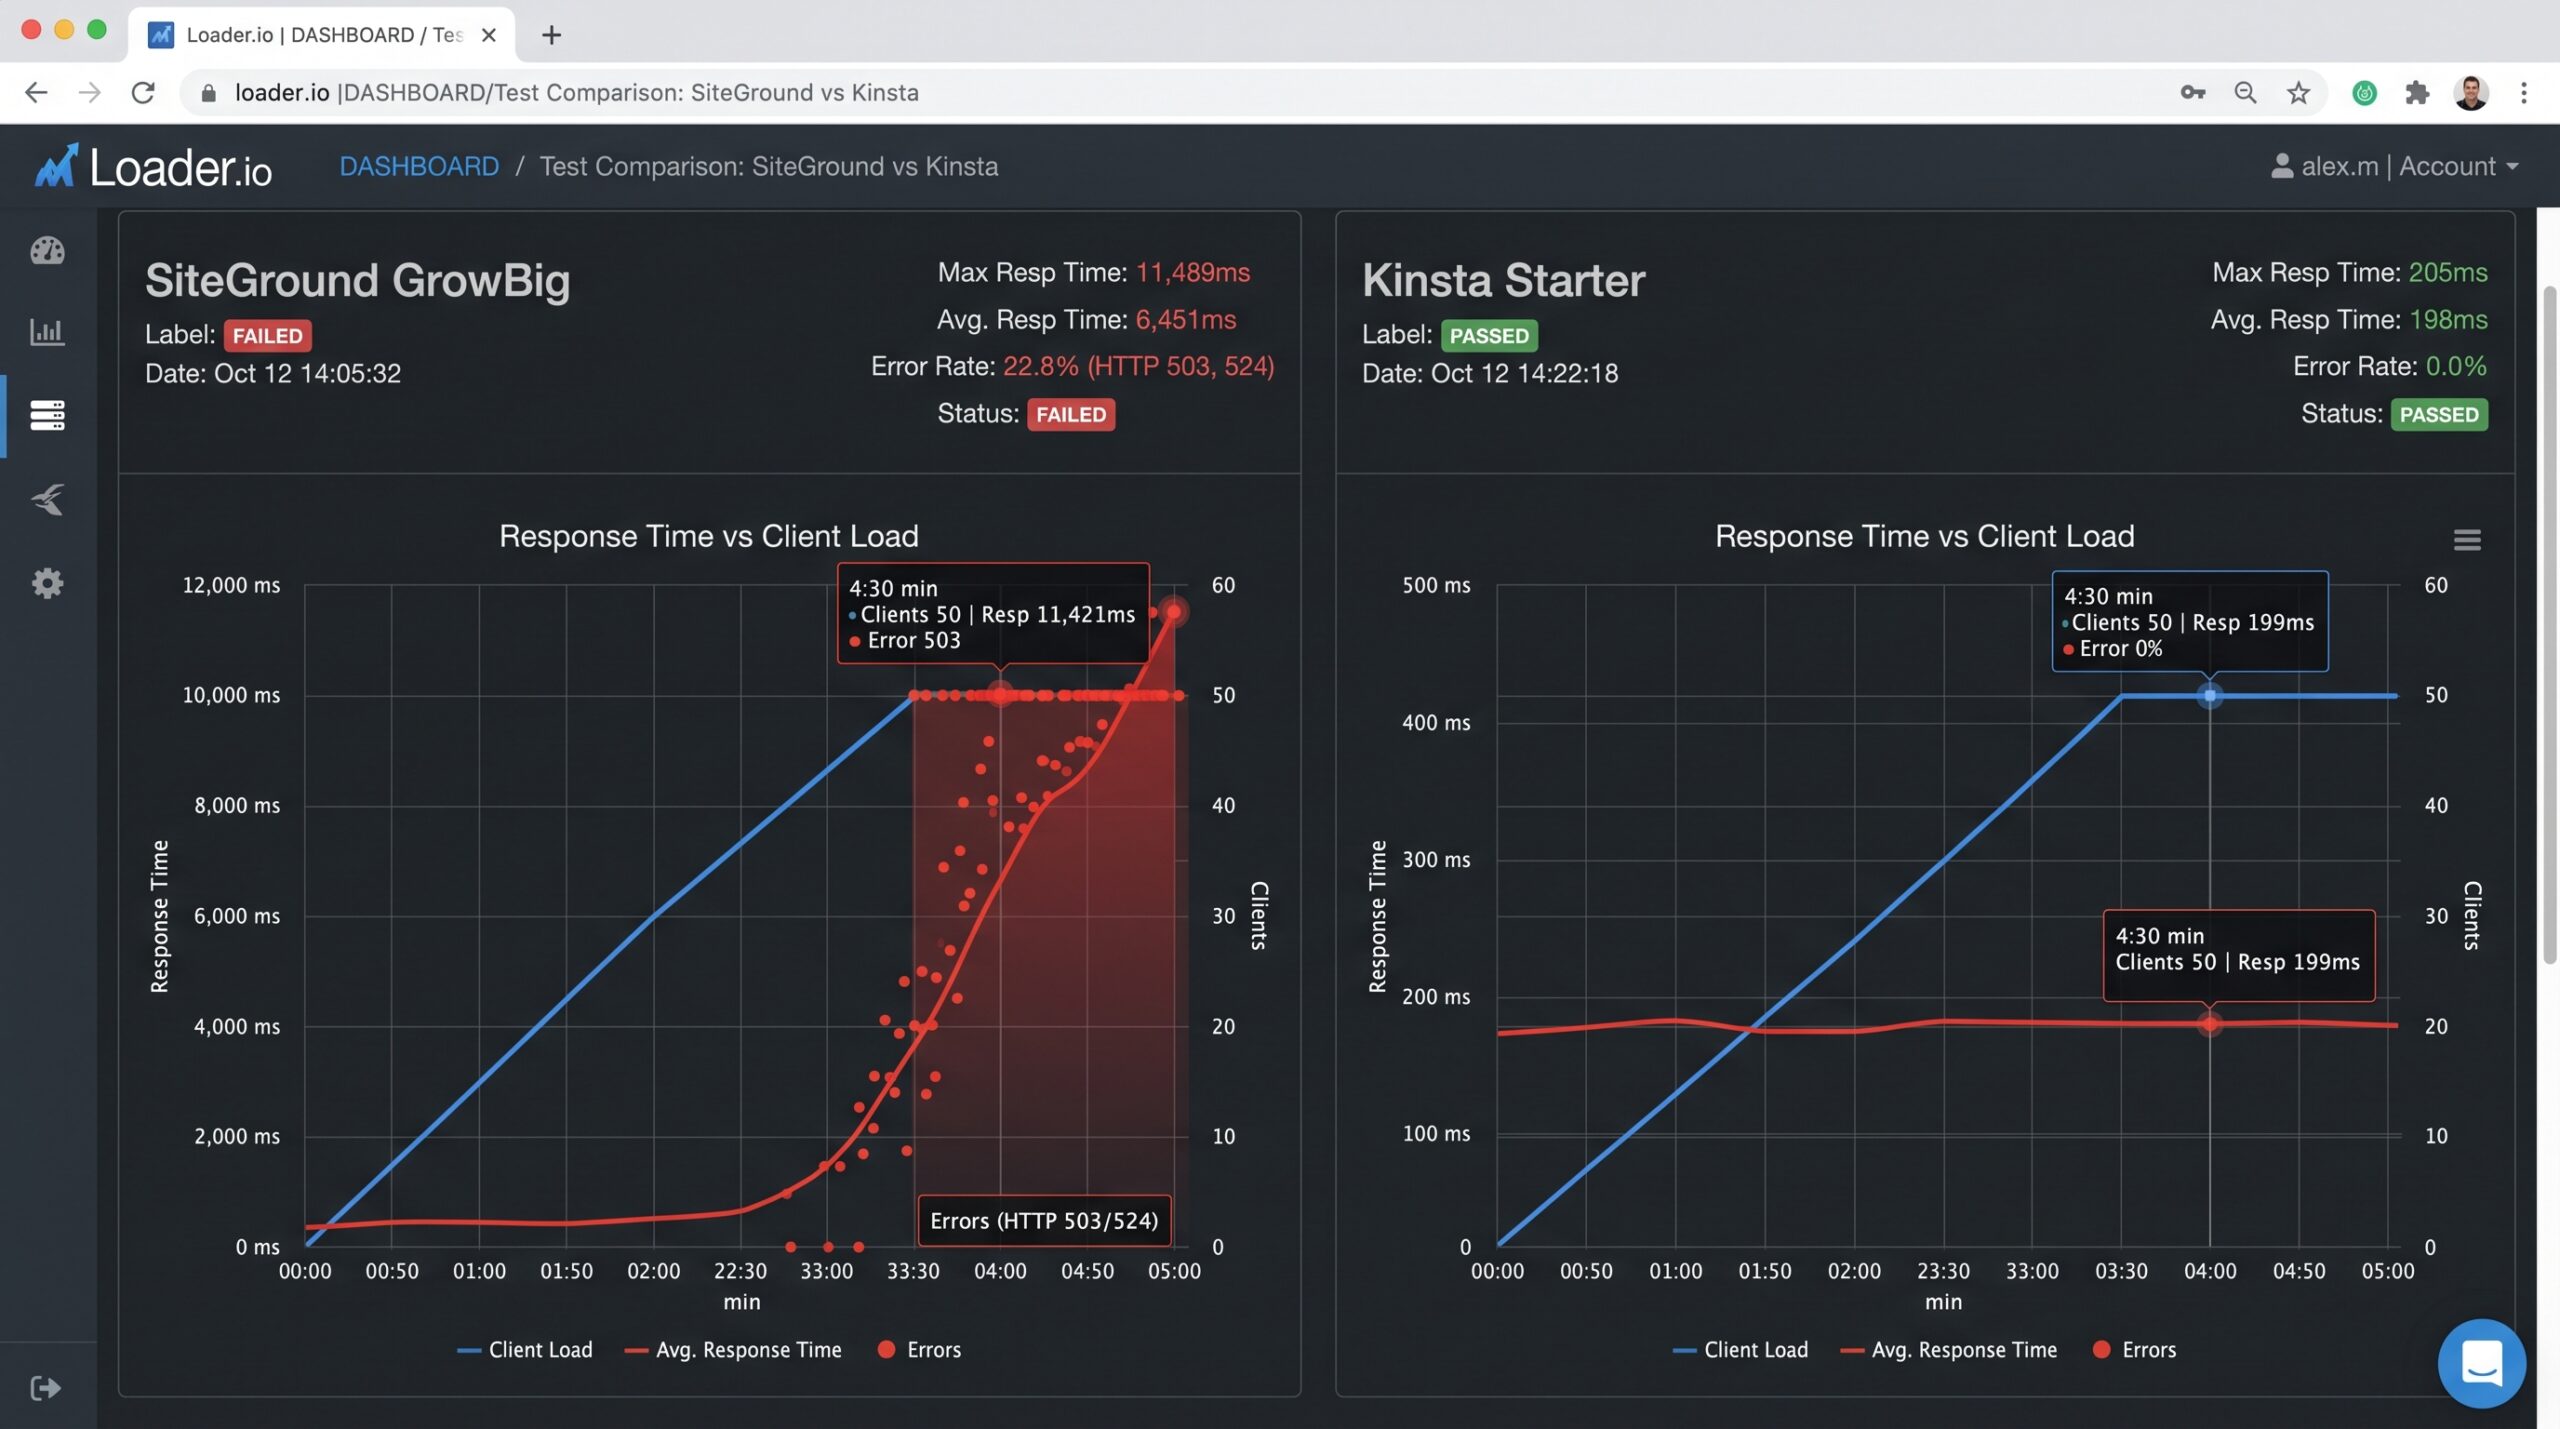
Task: Click SiteGround average response time '6,451ms'
Action: 1186,320
